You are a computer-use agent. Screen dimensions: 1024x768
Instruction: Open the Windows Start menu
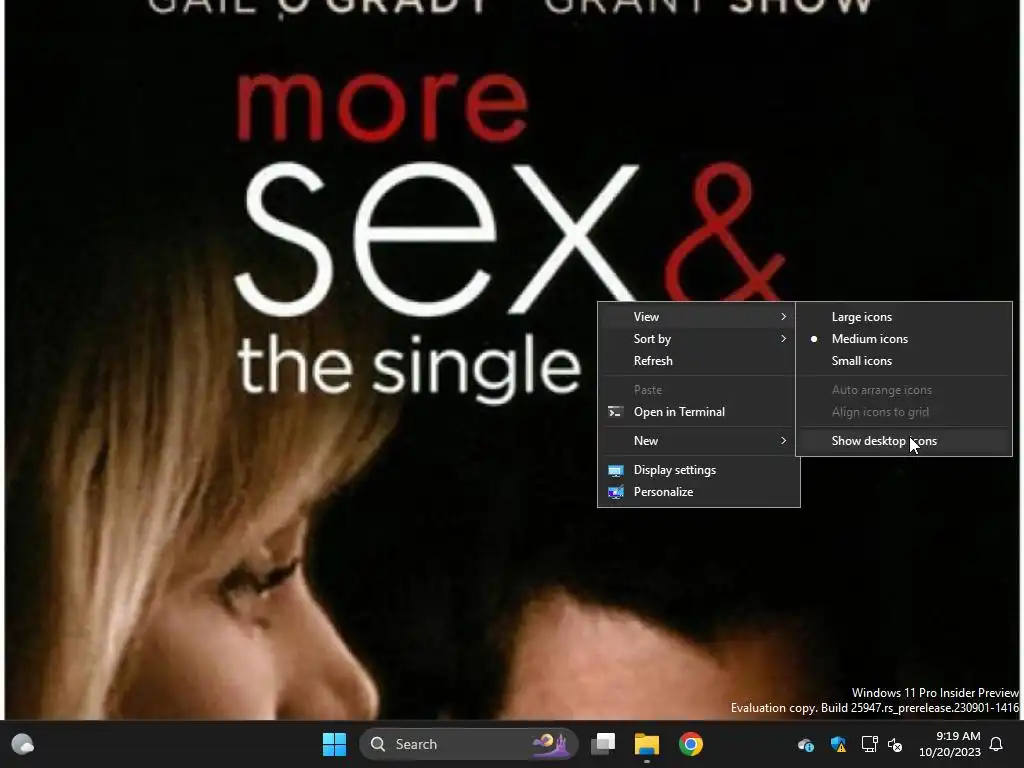click(x=334, y=744)
